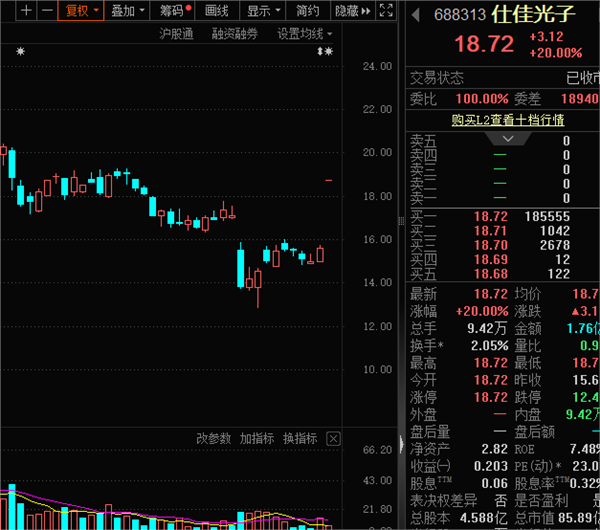Open the 显示 display menu
The image size is (600, 530).
[263, 11]
